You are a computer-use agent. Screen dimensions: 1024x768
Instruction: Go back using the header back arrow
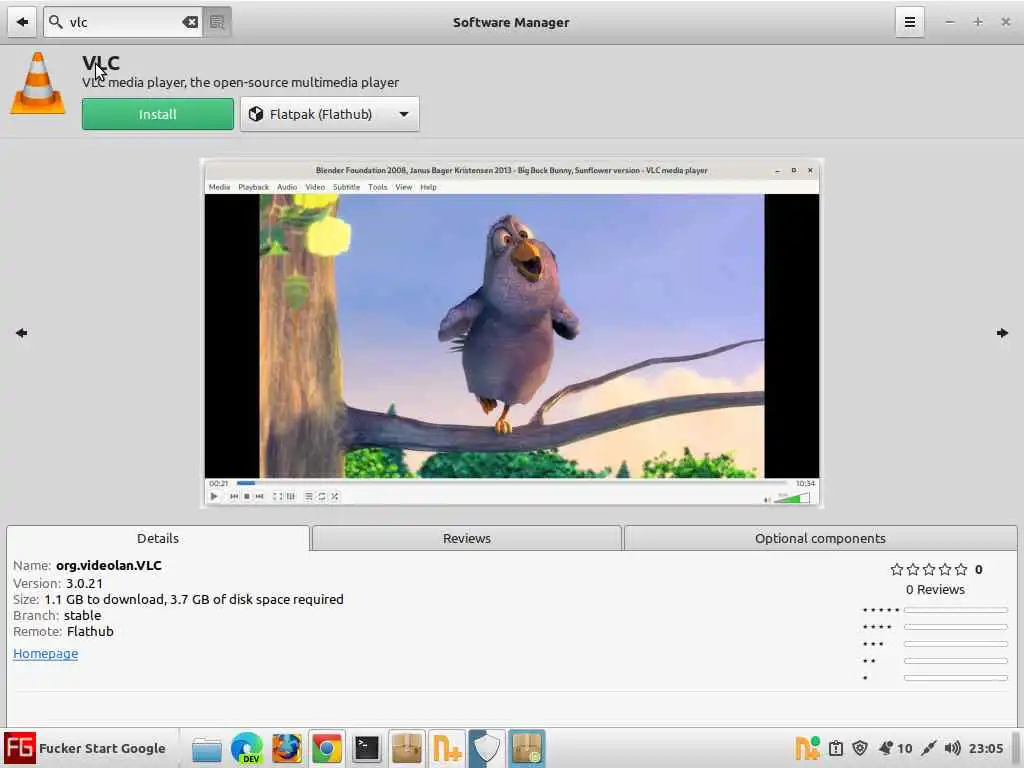[22, 22]
